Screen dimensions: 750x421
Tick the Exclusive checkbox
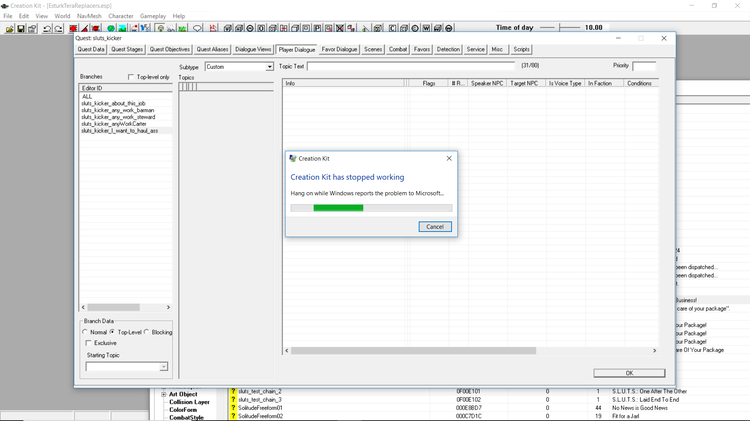coord(88,343)
